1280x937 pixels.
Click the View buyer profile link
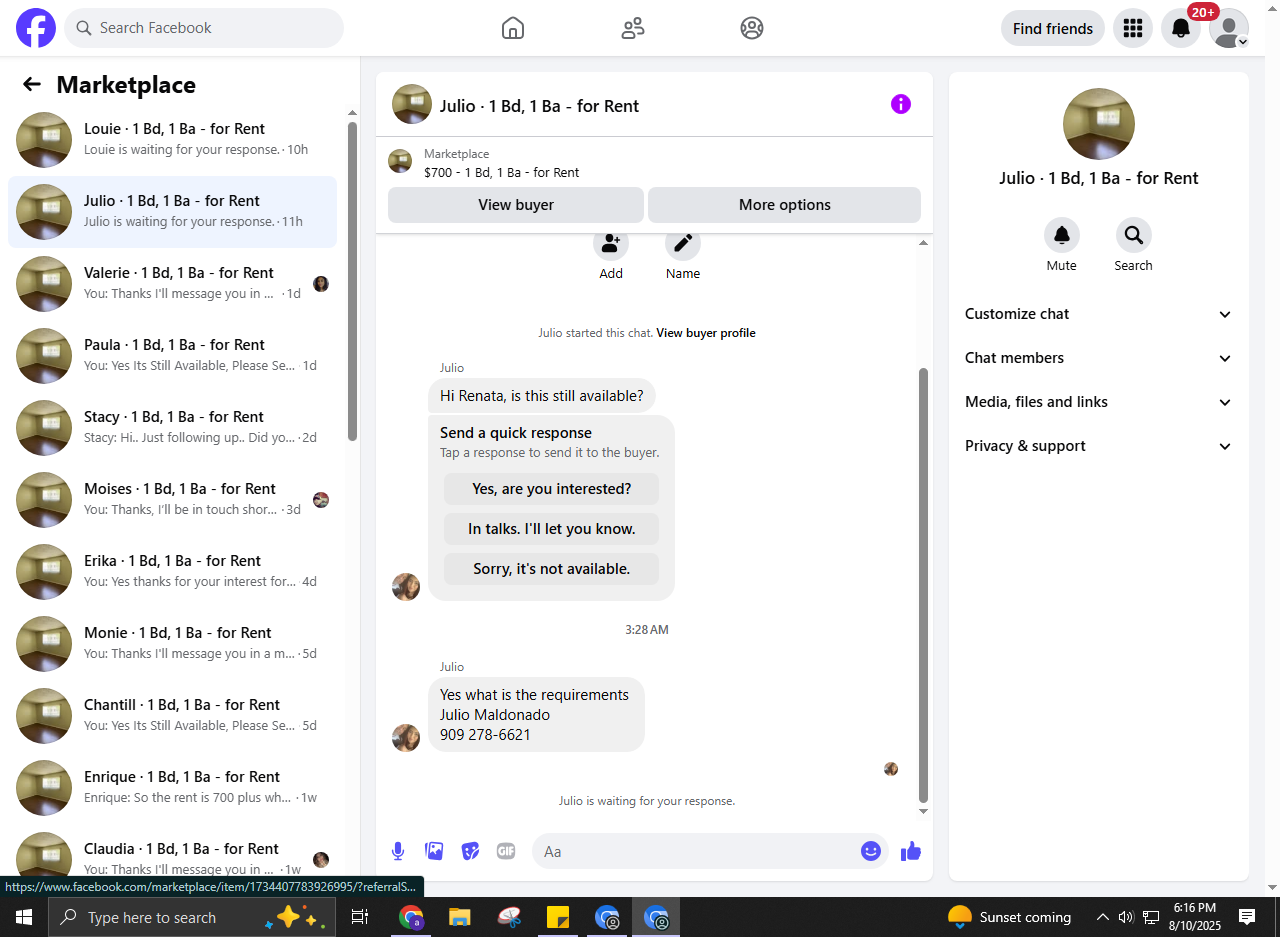pyautogui.click(x=706, y=333)
